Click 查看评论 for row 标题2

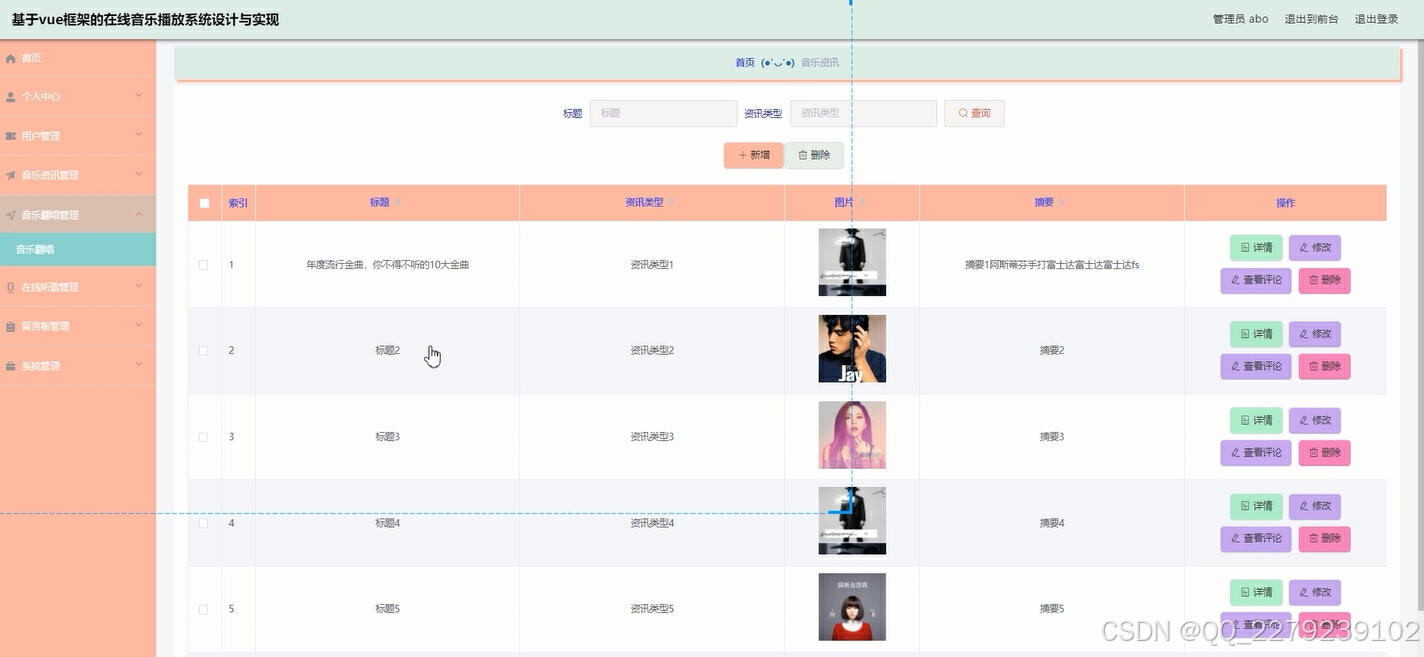coord(1256,367)
